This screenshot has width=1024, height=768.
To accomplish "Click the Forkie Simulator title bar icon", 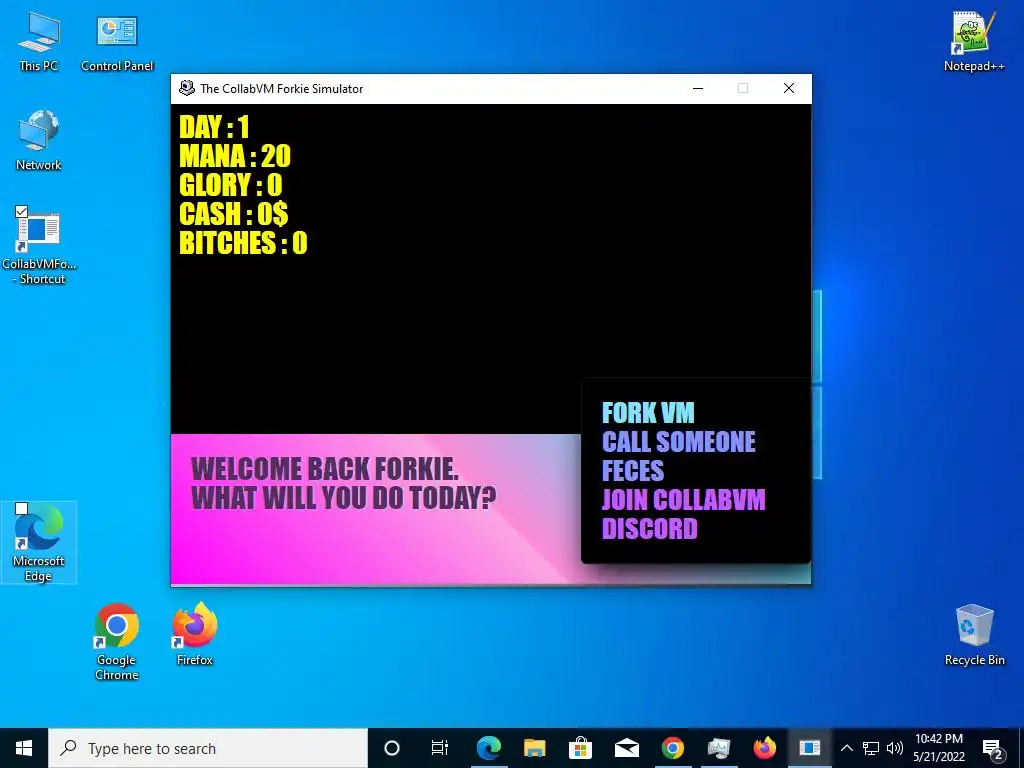I will click(187, 88).
